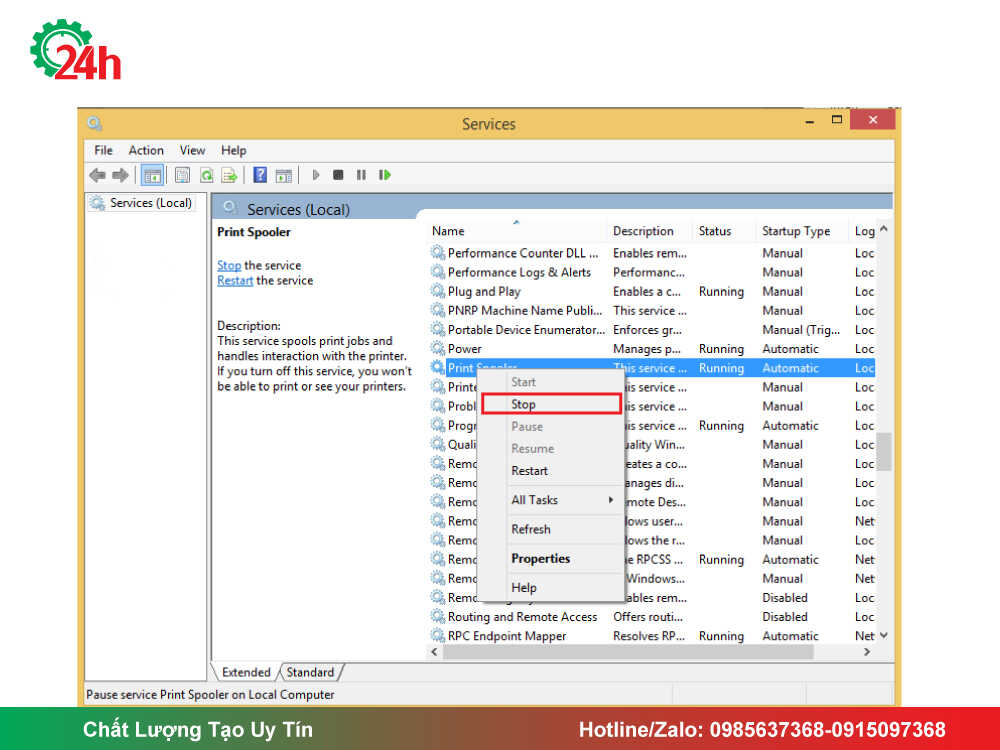
Task: Click the Restart the service link
Action: pyautogui.click(x=235, y=281)
